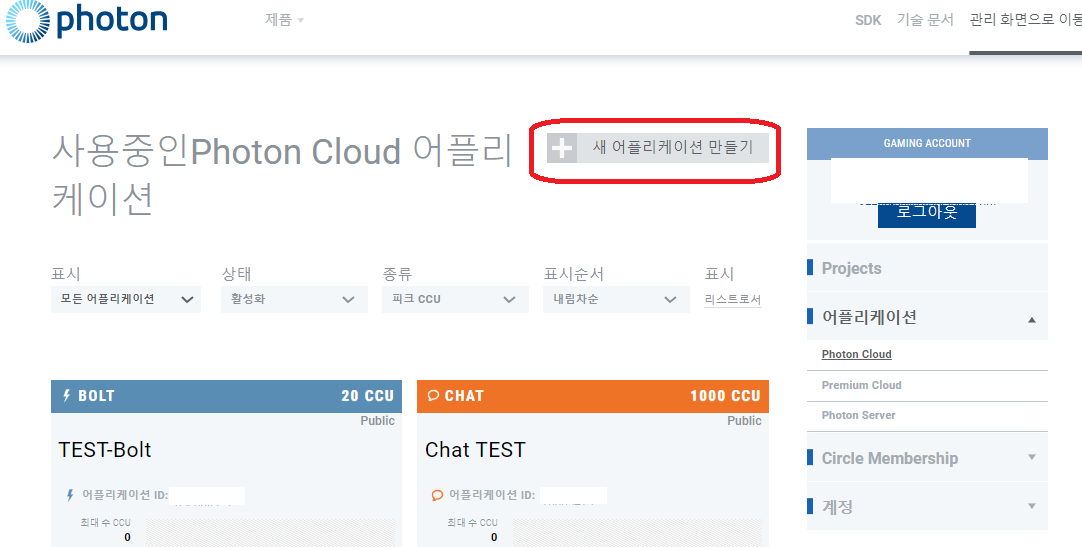Switch view with 리스트로서 link
Image resolution: width=1082 pixels, height=547 pixels.
733,299
